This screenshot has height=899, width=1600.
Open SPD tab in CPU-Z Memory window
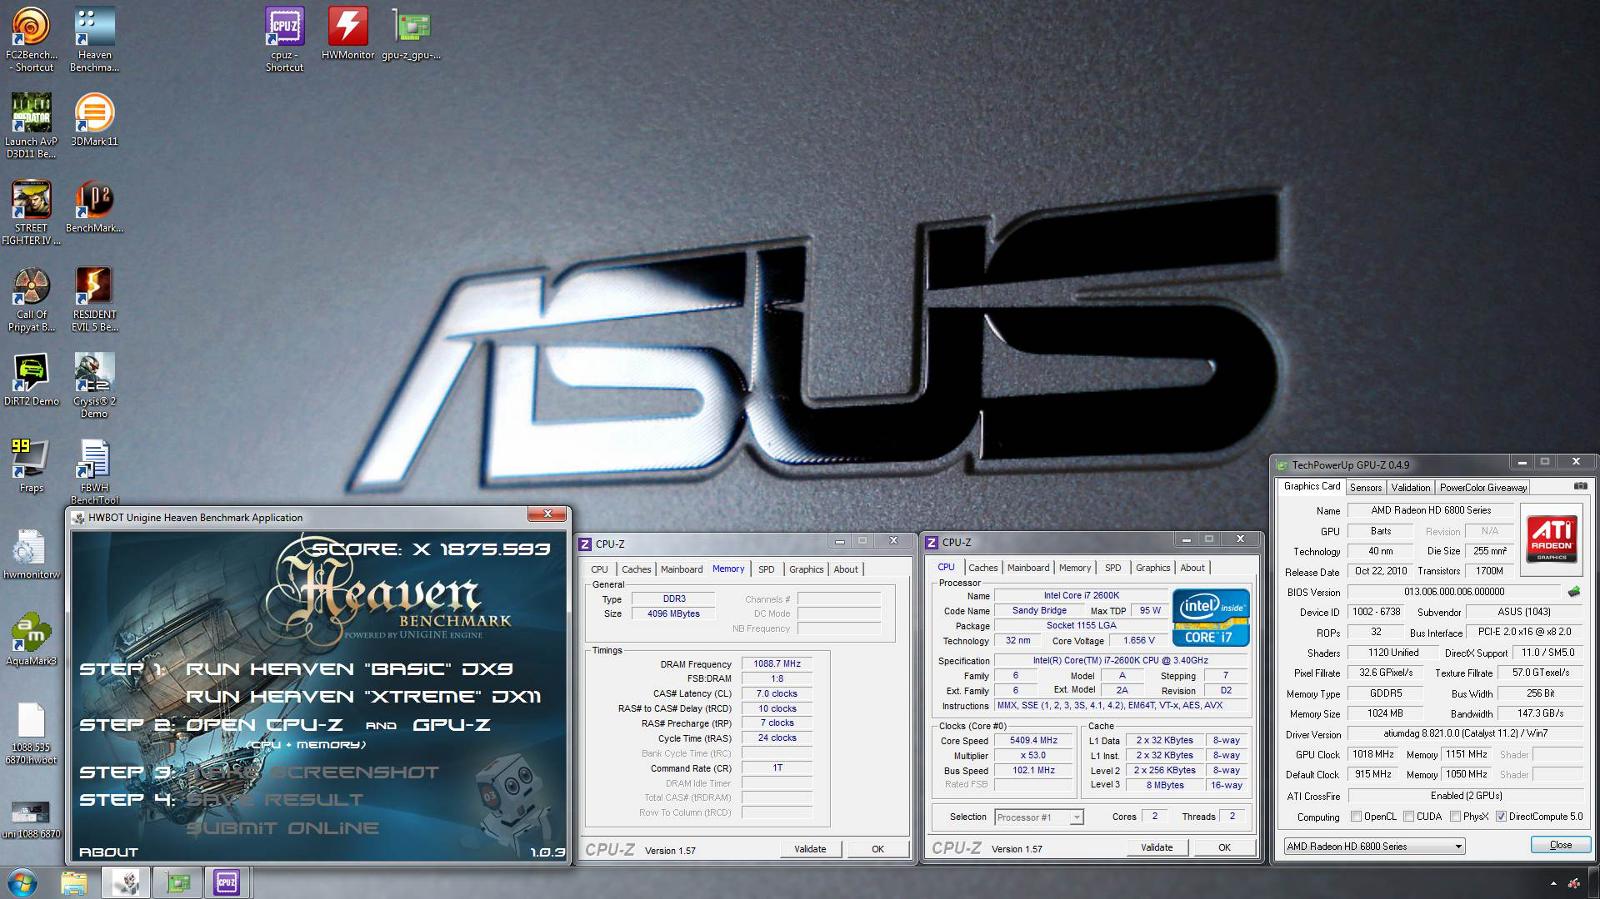pos(766,569)
